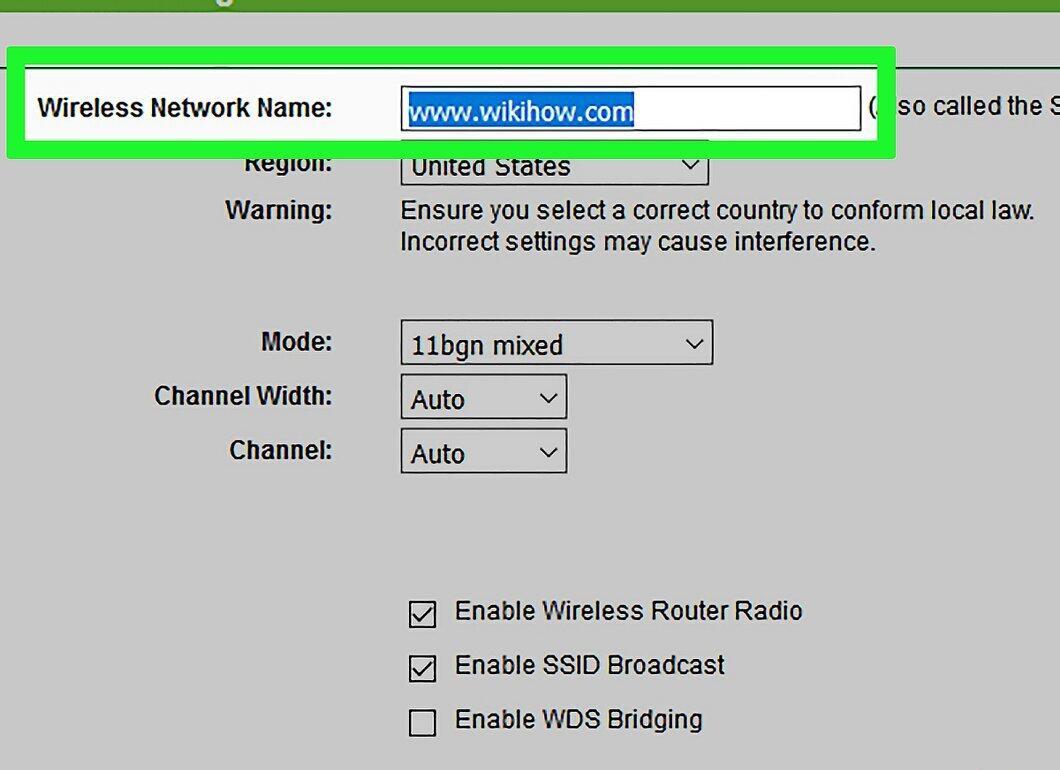Click the Channel Width dropdown arrow
The width and height of the screenshot is (1060, 770).
click(x=548, y=398)
